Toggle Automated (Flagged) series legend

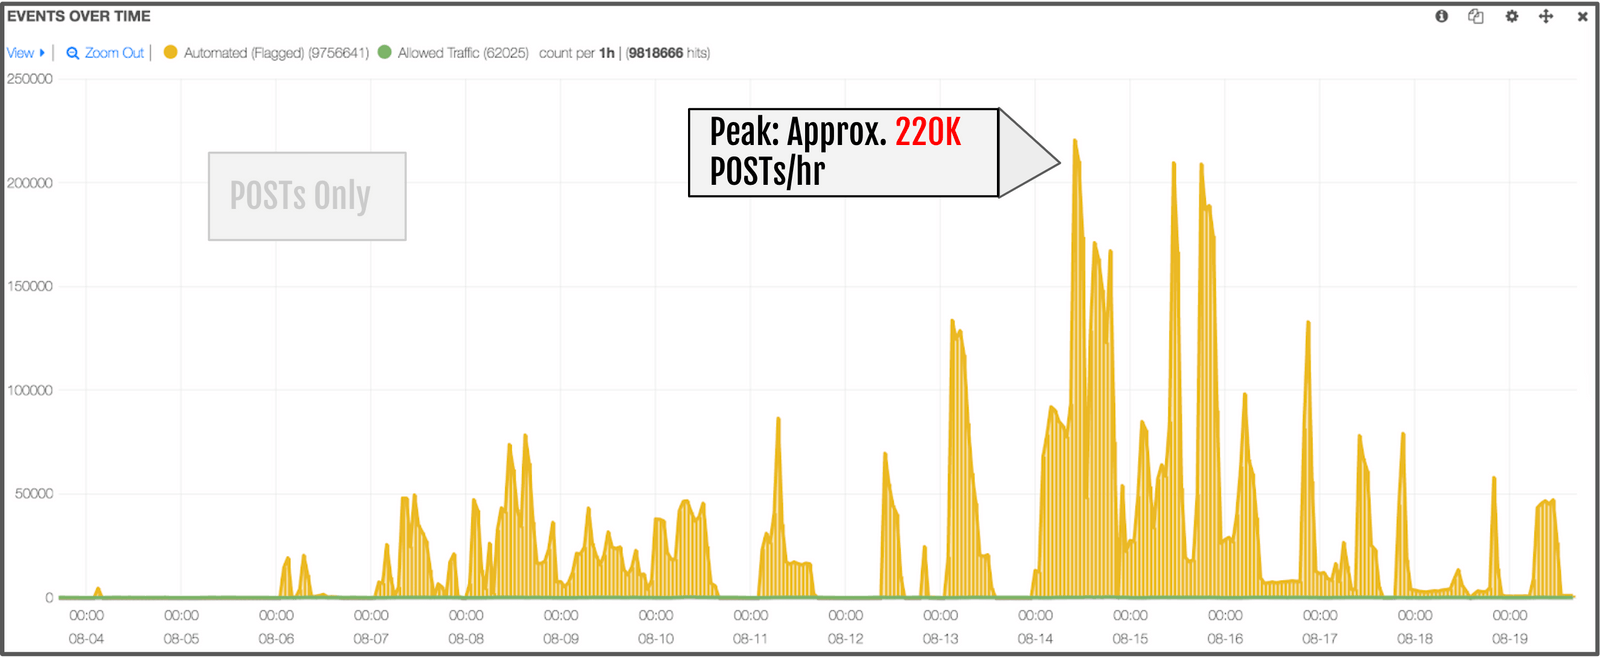tap(276, 53)
